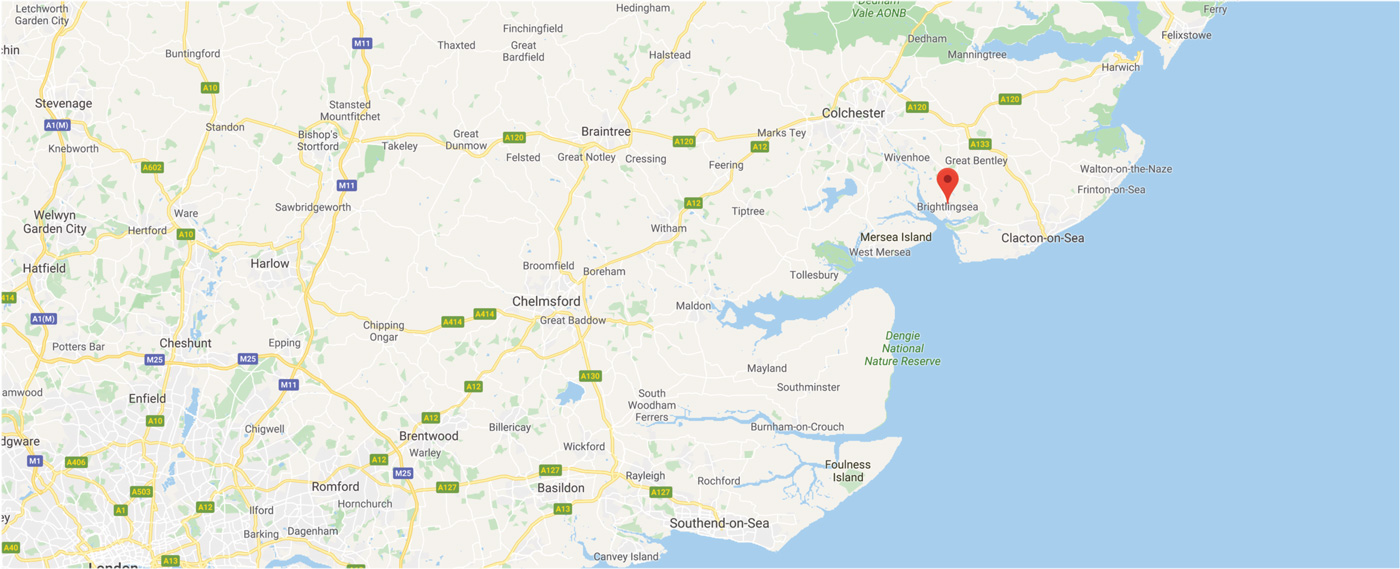Viewport: 1400px width, 569px height.
Task: Select the Chelmsford city label
Action: pyautogui.click(x=546, y=301)
